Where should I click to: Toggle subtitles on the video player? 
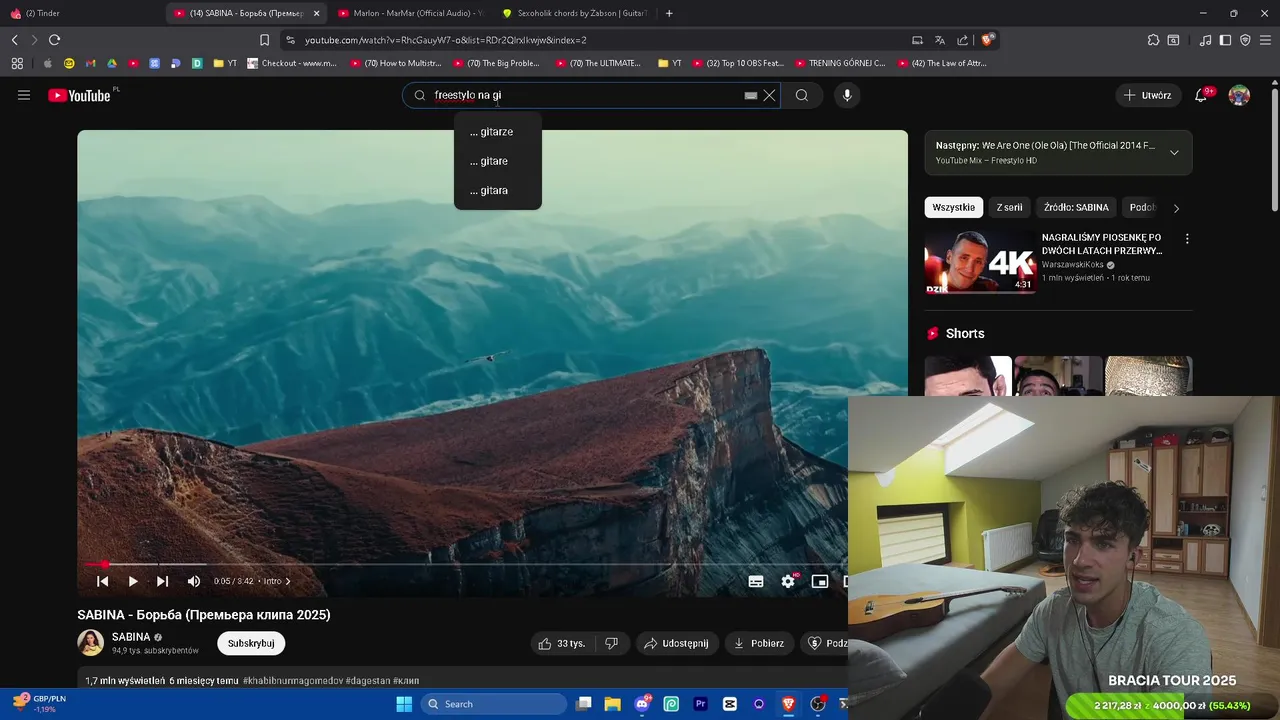756,581
